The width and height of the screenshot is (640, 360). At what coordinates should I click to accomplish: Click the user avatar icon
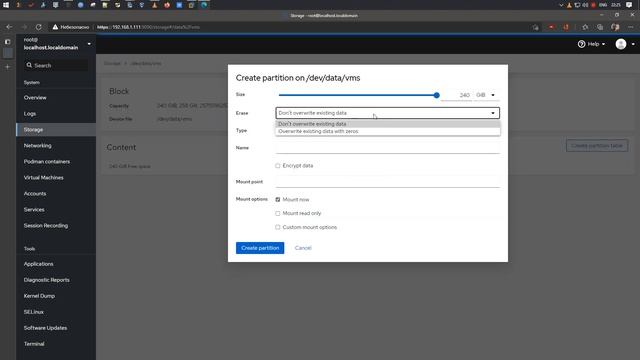coord(621,44)
